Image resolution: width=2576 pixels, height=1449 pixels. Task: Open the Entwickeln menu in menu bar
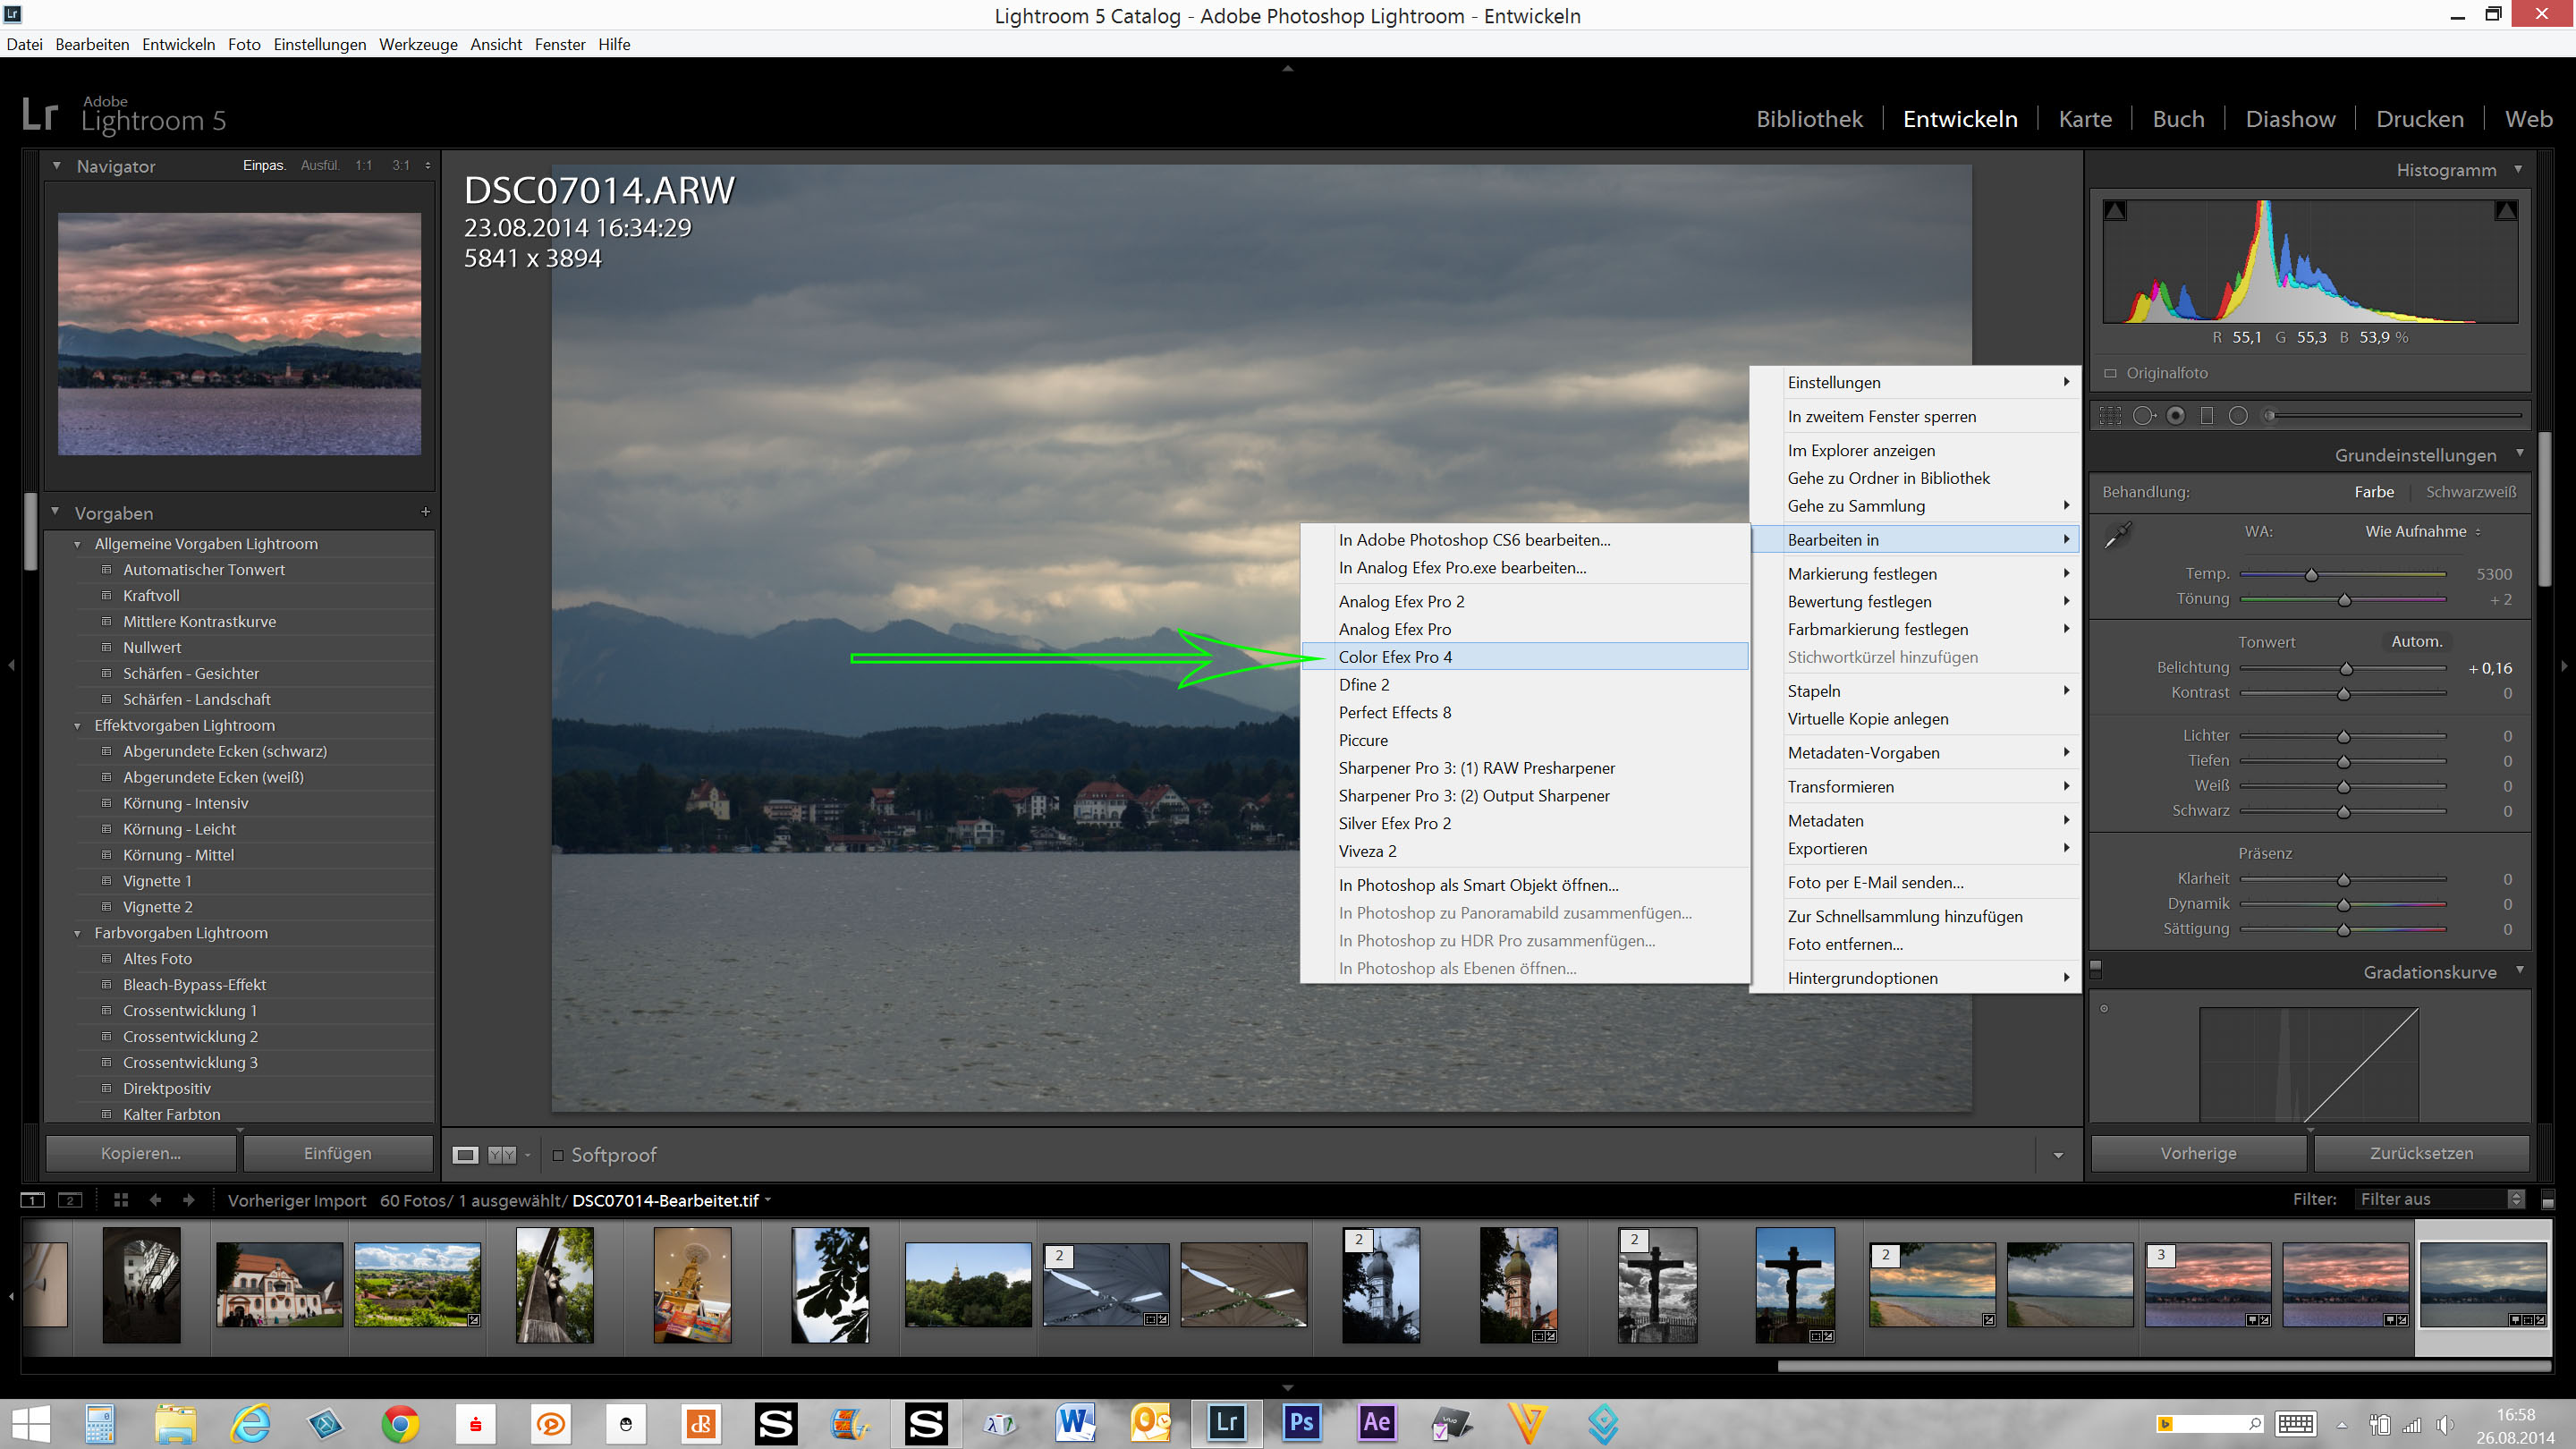click(x=178, y=44)
